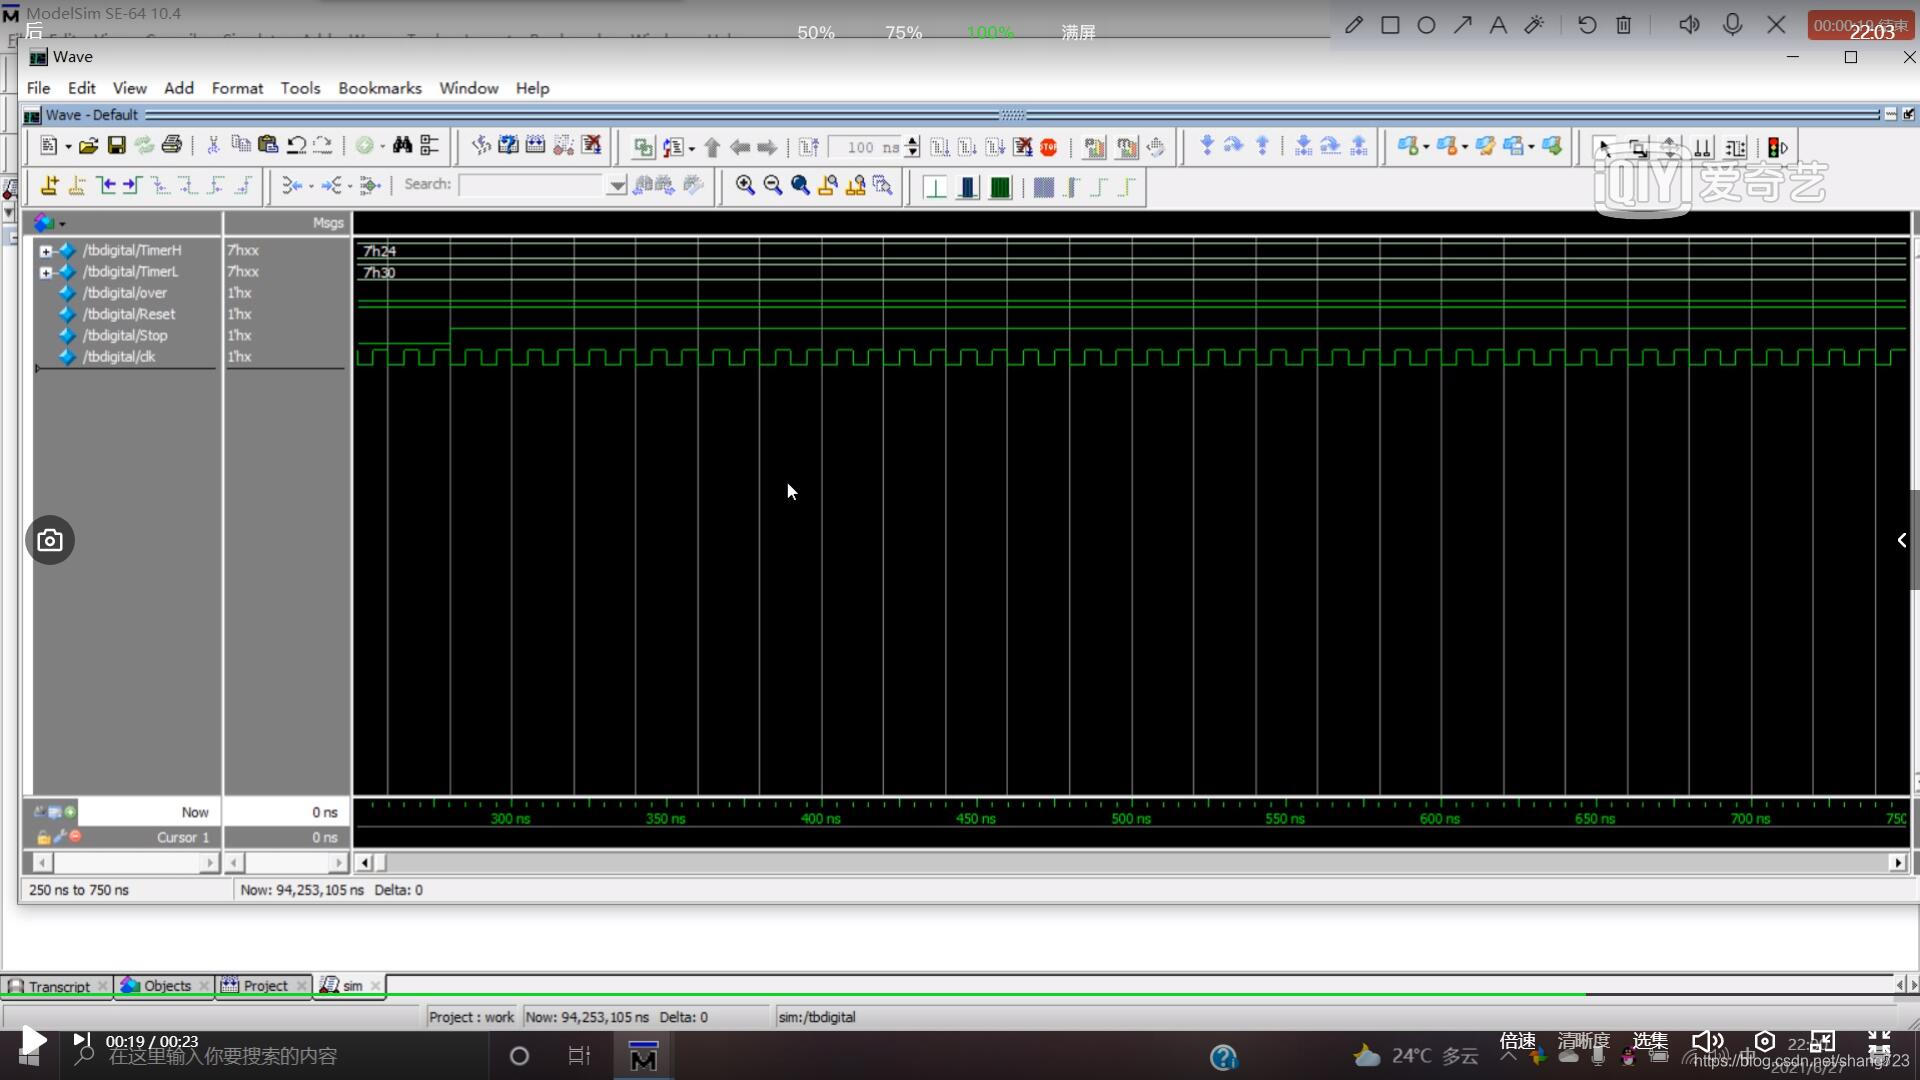Print using the printer toolbar icon

click(172, 147)
